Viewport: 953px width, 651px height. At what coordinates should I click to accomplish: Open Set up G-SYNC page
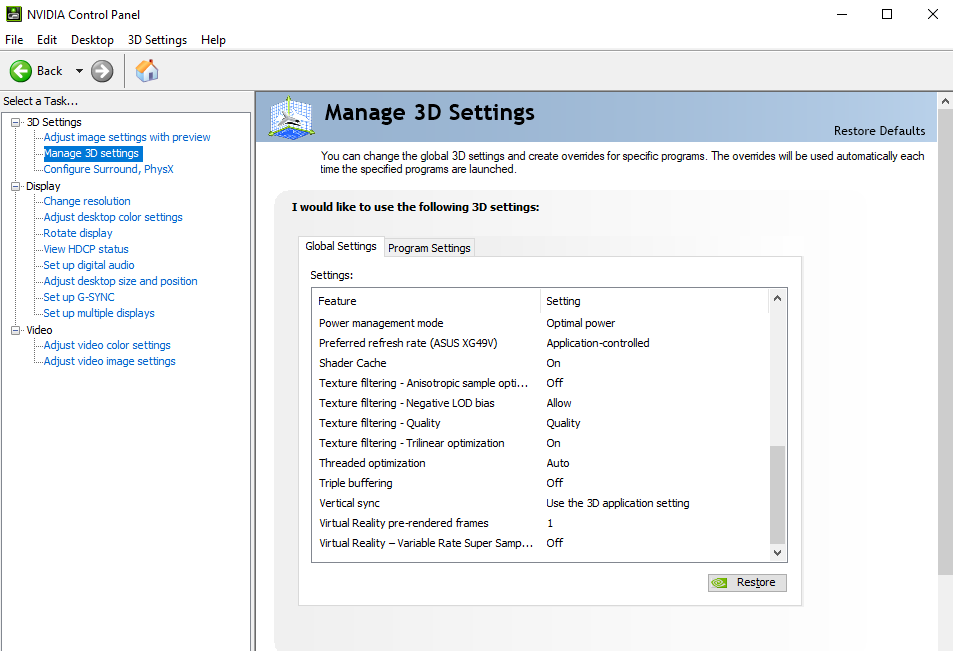coord(79,297)
